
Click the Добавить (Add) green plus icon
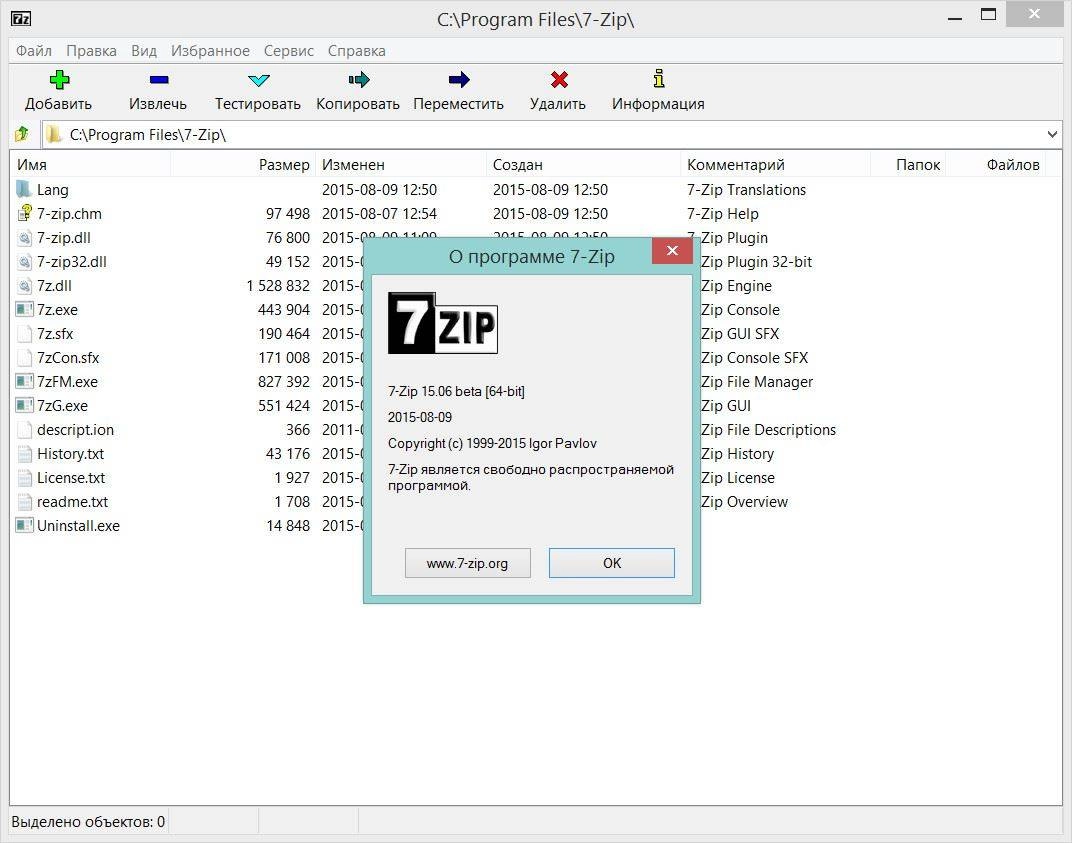[x=59, y=80]
